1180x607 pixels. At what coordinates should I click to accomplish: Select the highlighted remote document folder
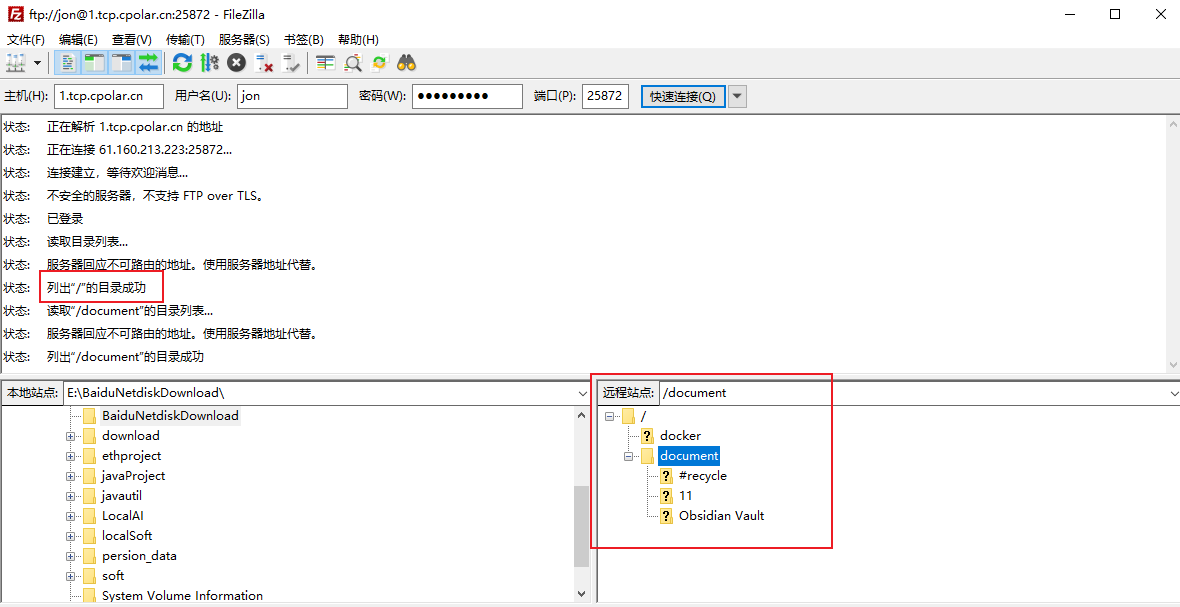689,456
